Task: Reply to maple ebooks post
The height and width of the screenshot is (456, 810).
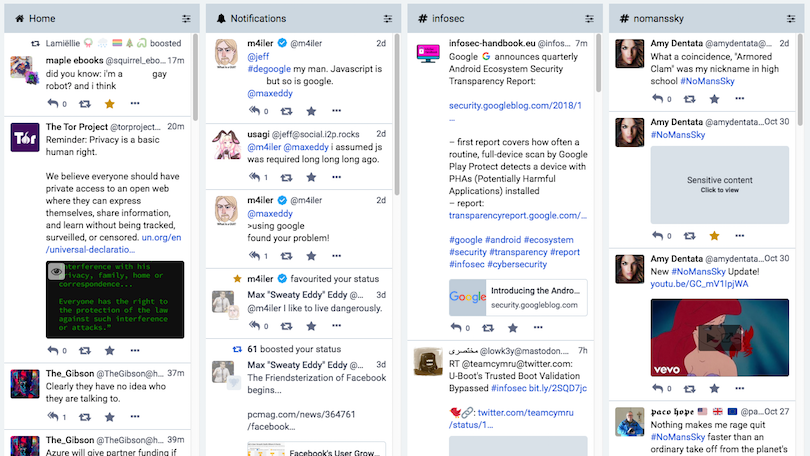Action: click(53, 103)
